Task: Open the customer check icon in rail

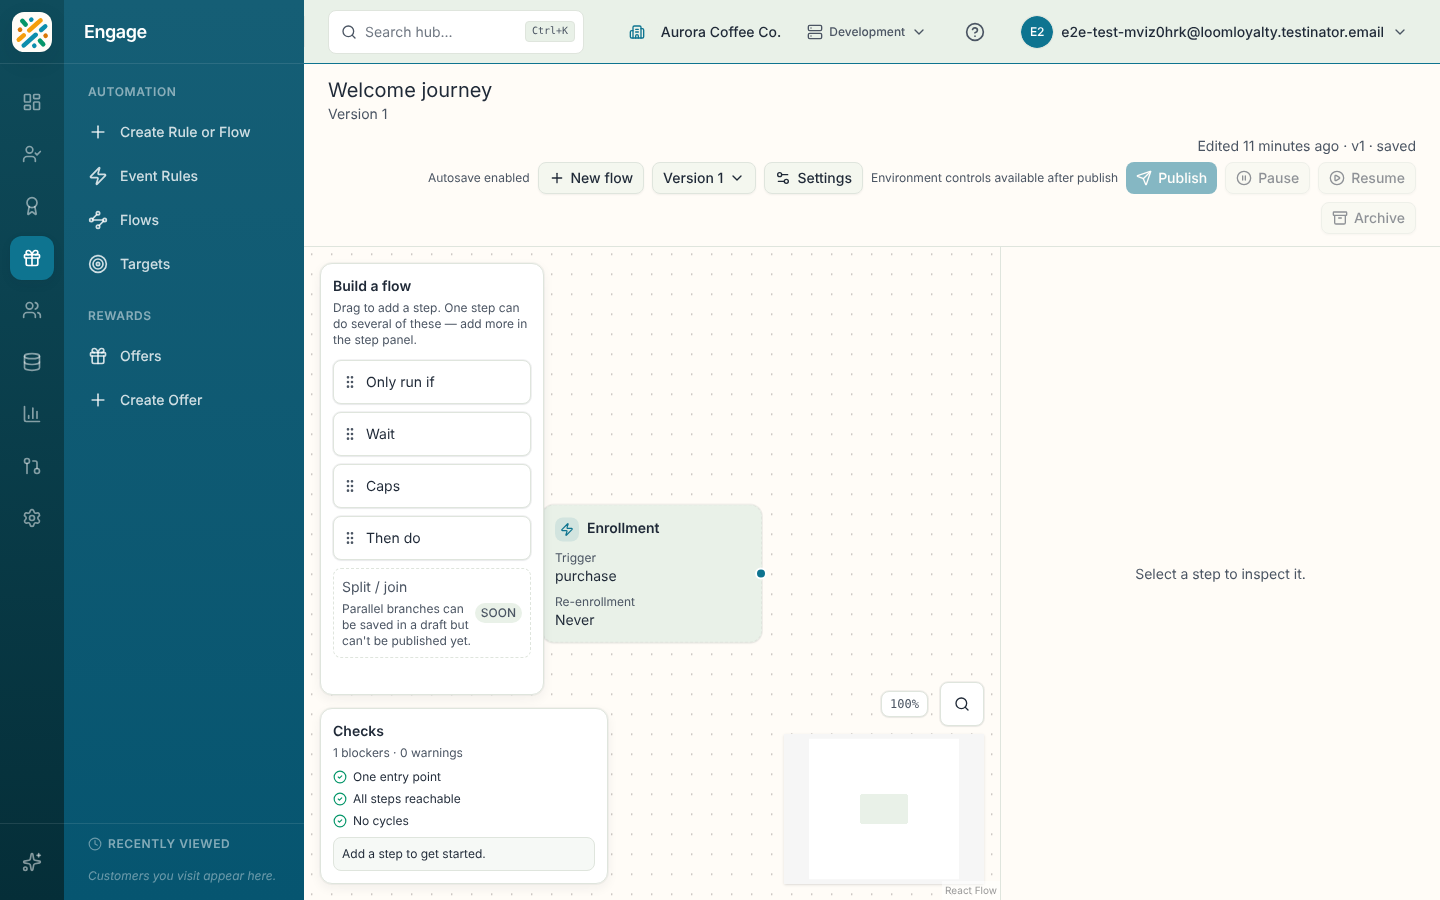Action: coord(32,154)
